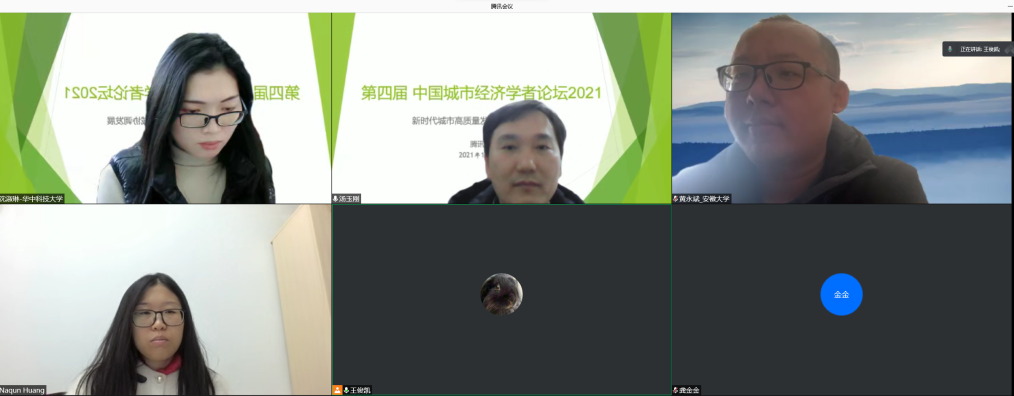The width and height of the screenshot is (1014, 396).
Task: Click the 正在讲话 speaking indicator text
Action: (980, 49)
